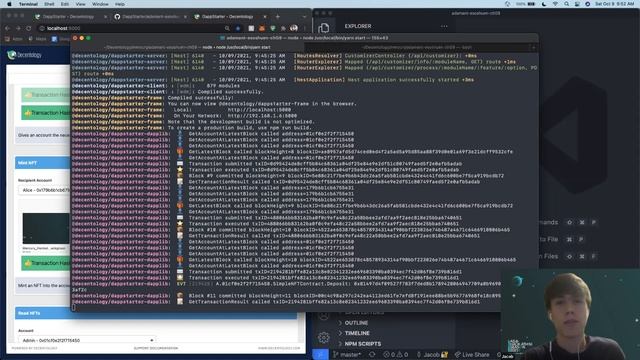Click the Decentology logo on the page
The width and height of the screenshot is (640, 360).
pos(25,55)
